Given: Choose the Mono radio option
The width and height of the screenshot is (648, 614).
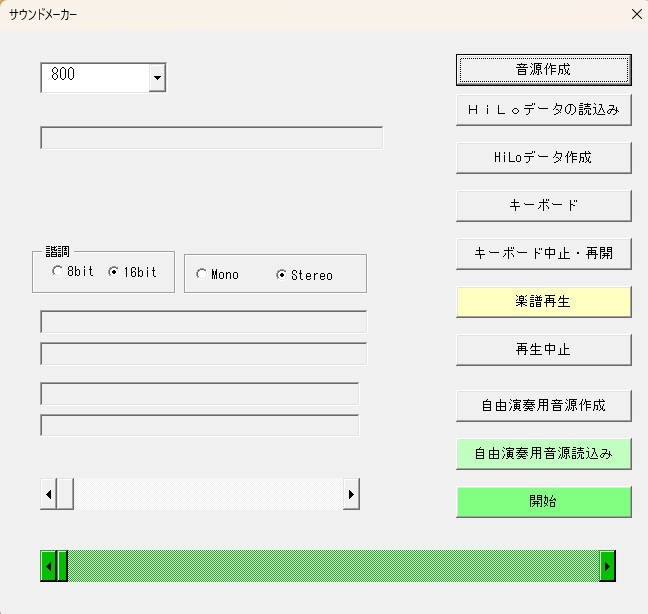Looking at the screenshot, I should pos(202,275).
